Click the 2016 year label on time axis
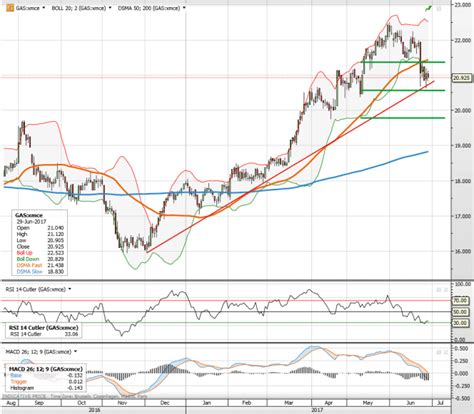Viewport: 474px width, 414px height. pyautogui.click(x=95, y=410)
